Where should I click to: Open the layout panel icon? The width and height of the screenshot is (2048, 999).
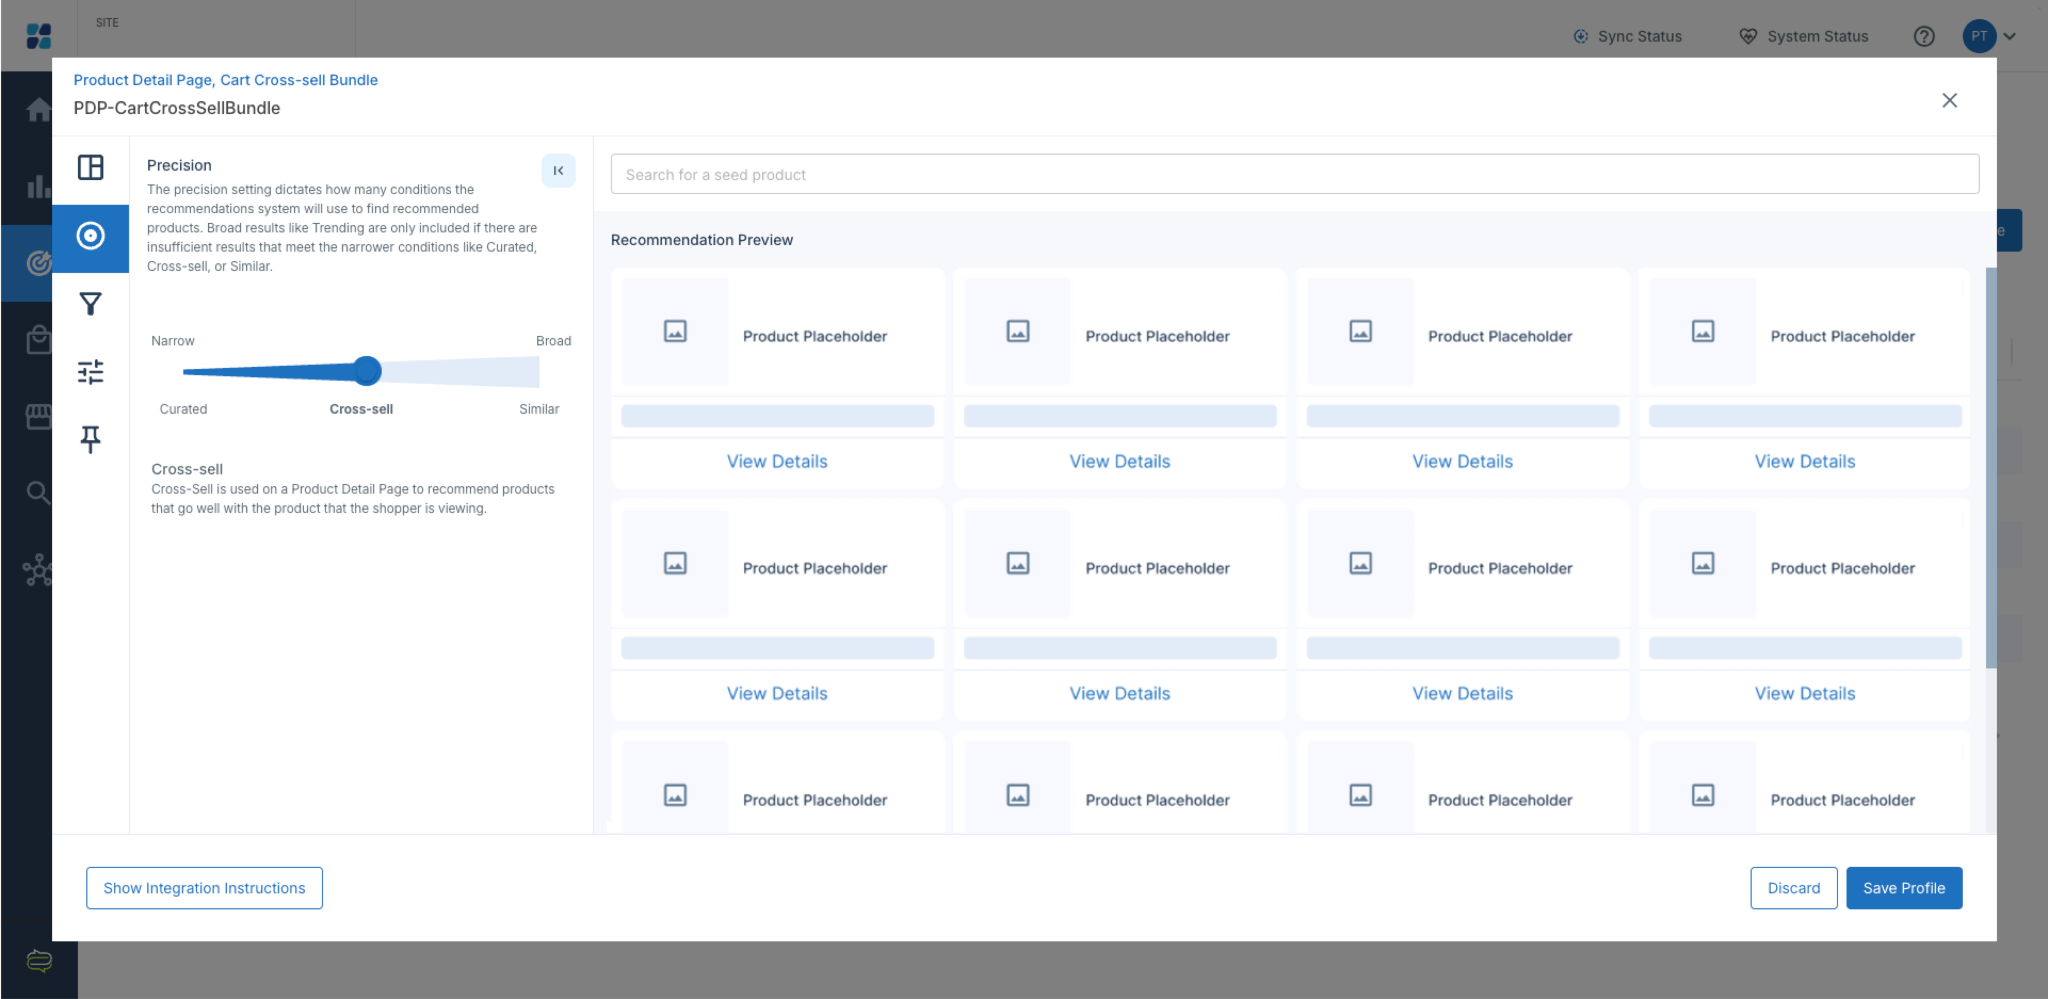[91, 167]
